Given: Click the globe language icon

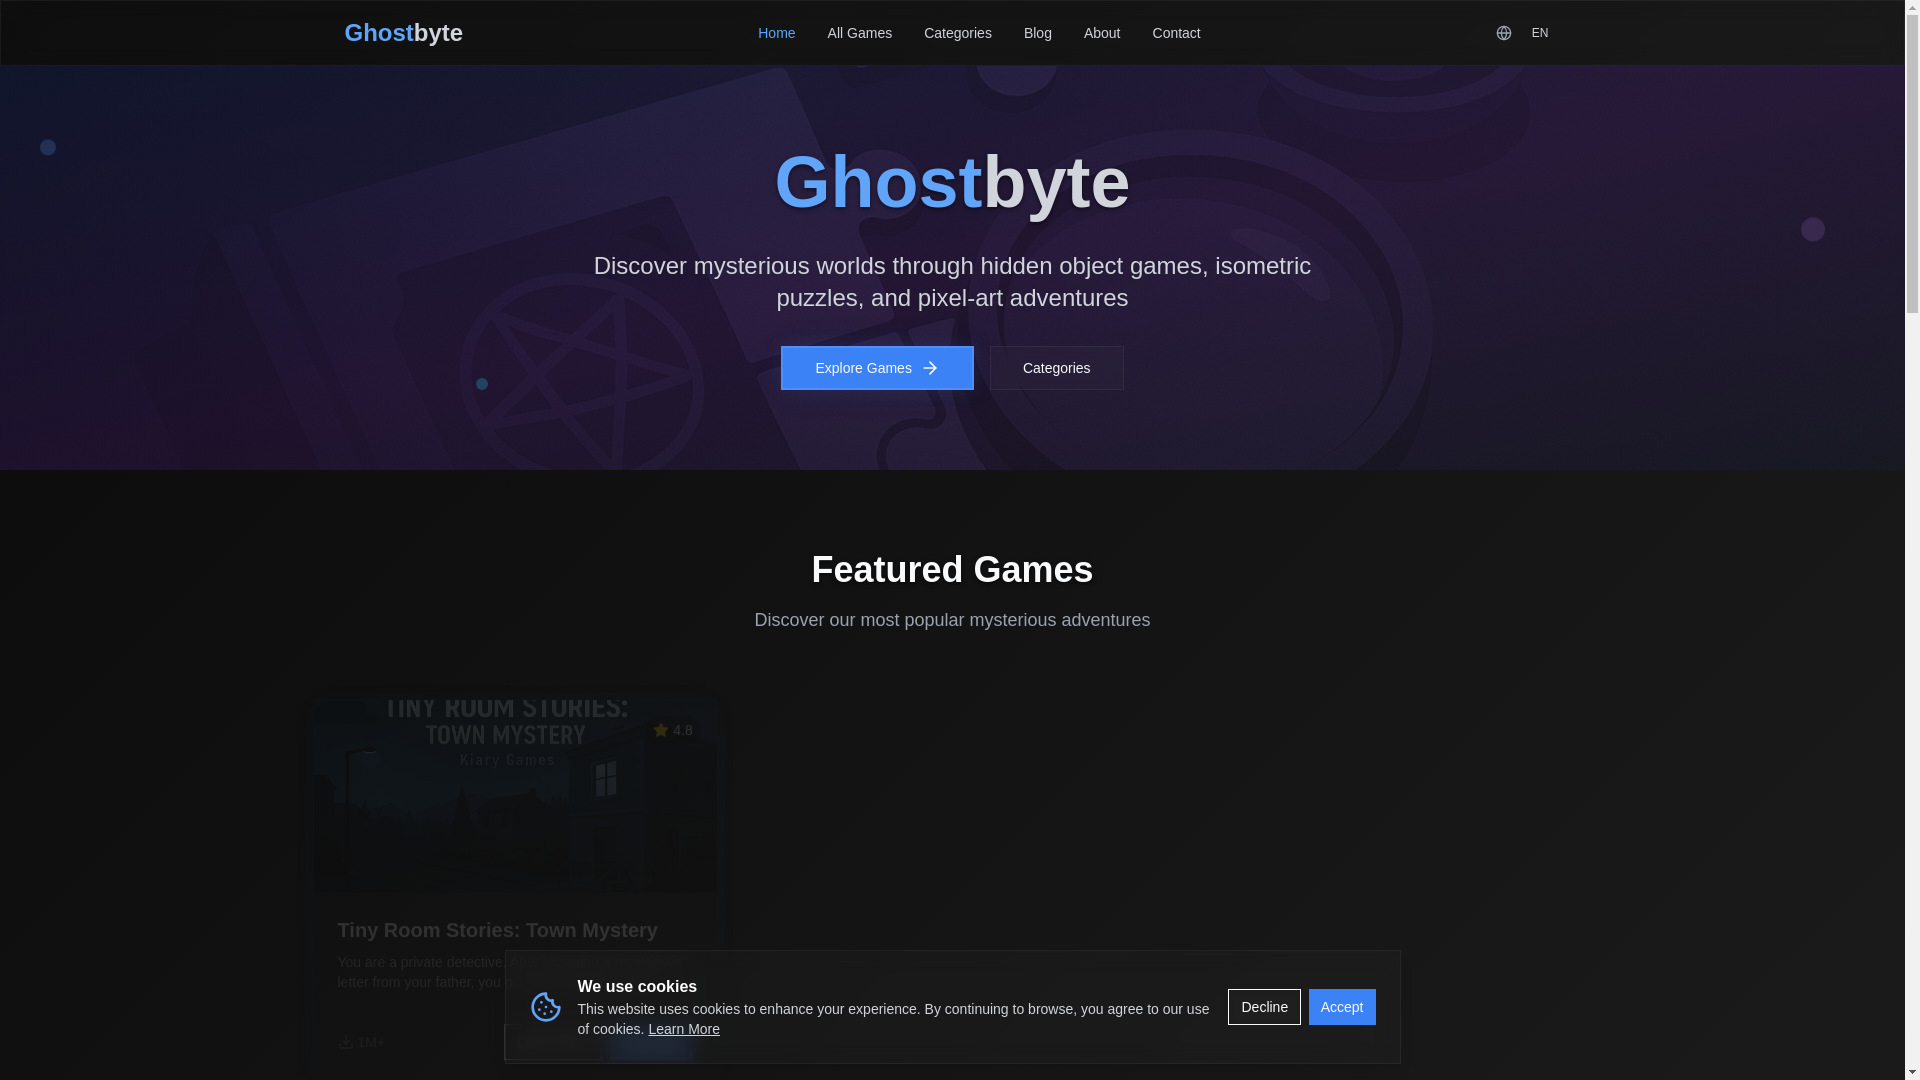Looking at the screenshot, I should point(1503,33).
